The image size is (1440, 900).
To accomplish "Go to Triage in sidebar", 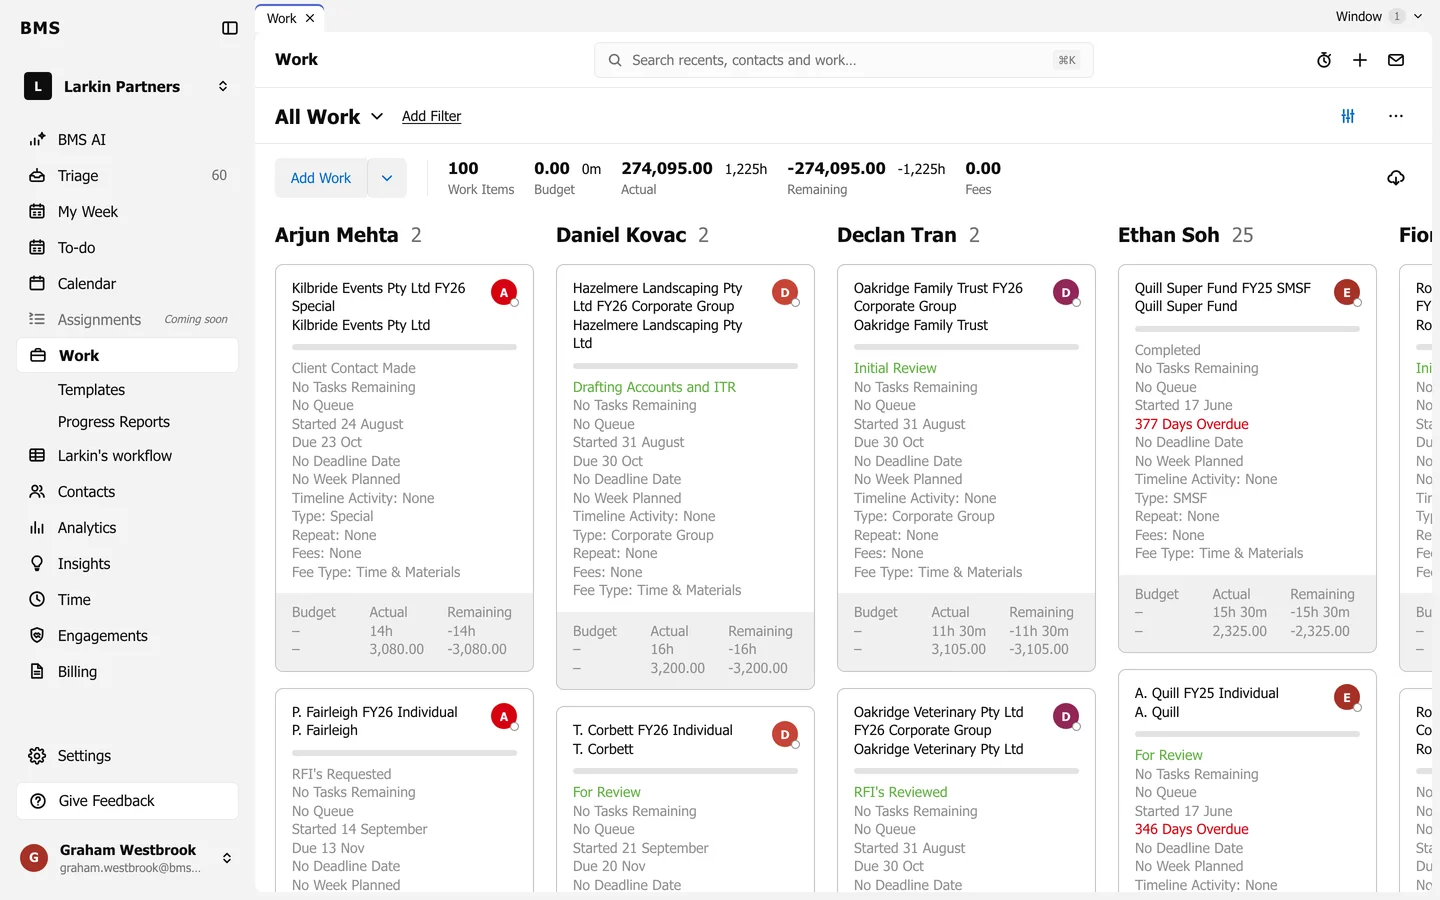I will tap(127, 176).
